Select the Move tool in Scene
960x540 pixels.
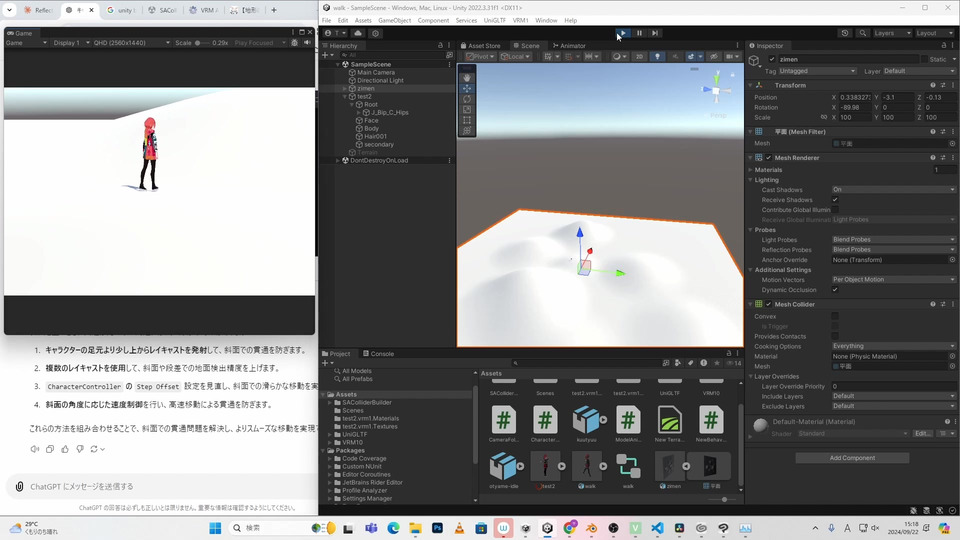pos(467,88)
